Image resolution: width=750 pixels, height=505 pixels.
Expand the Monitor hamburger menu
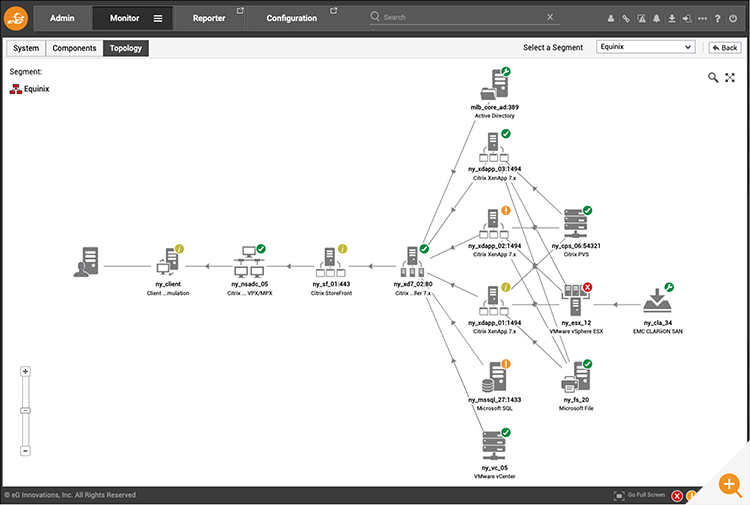[x=158, y=18]
